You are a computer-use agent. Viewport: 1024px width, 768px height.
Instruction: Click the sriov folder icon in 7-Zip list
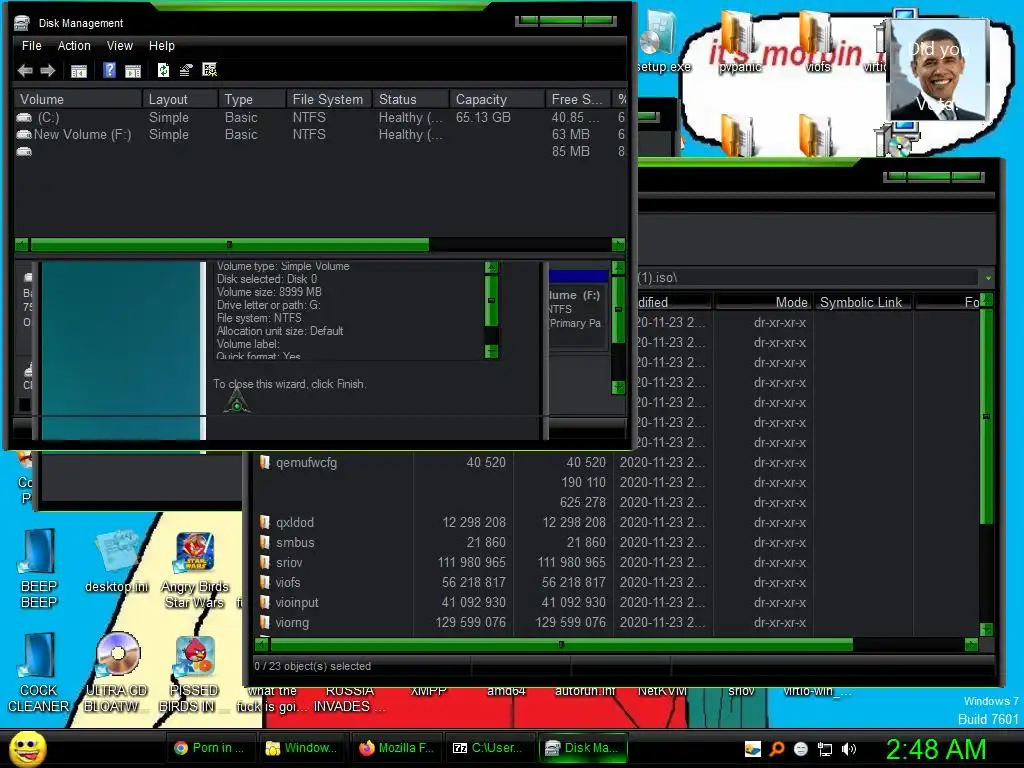(264, 562)
